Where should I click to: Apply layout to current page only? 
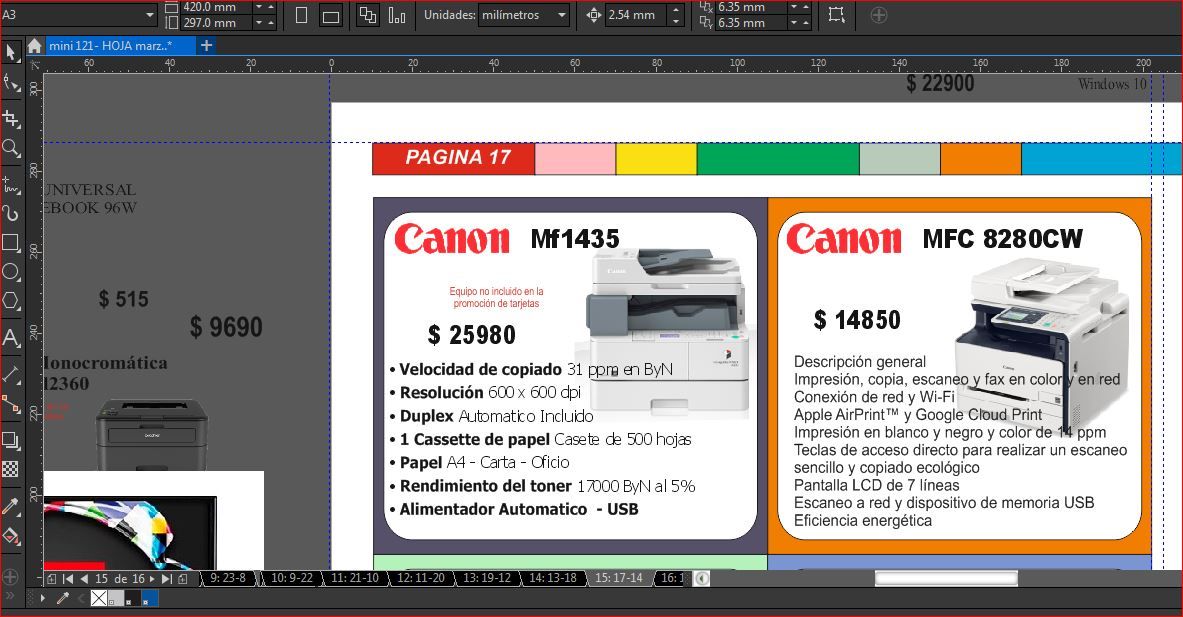[397, 15]
